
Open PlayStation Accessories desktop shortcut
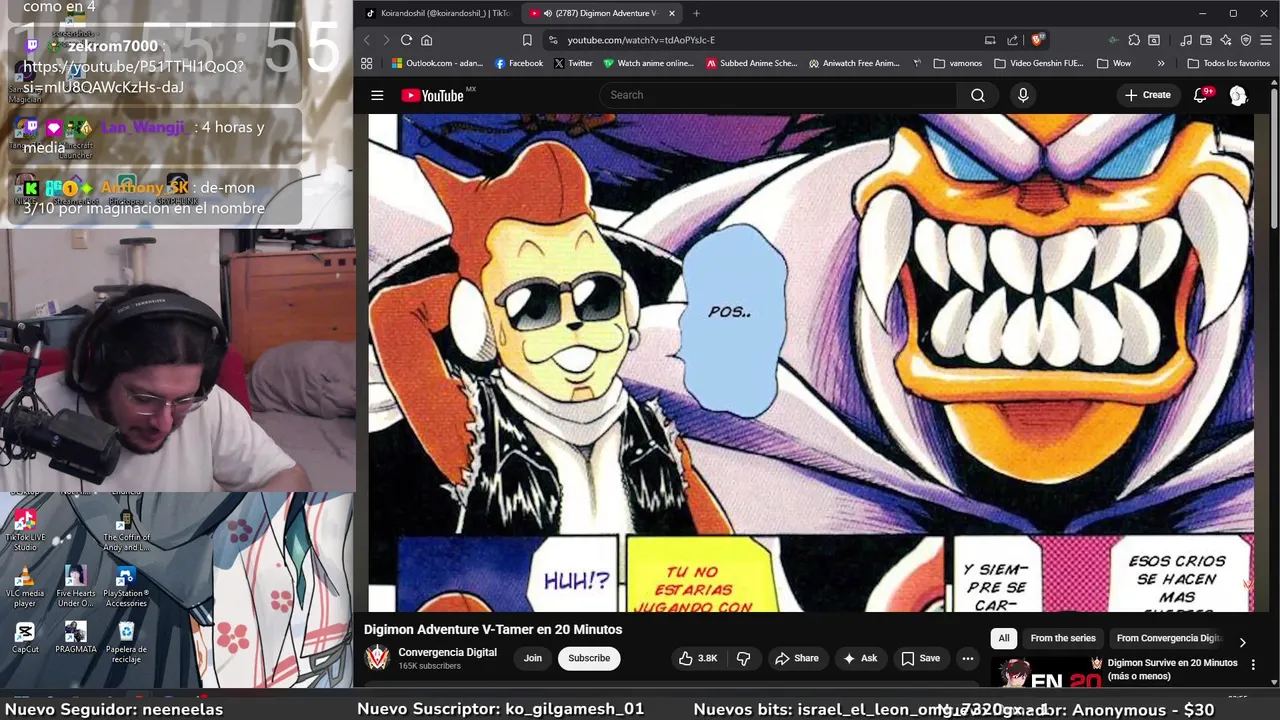(126, 586)
